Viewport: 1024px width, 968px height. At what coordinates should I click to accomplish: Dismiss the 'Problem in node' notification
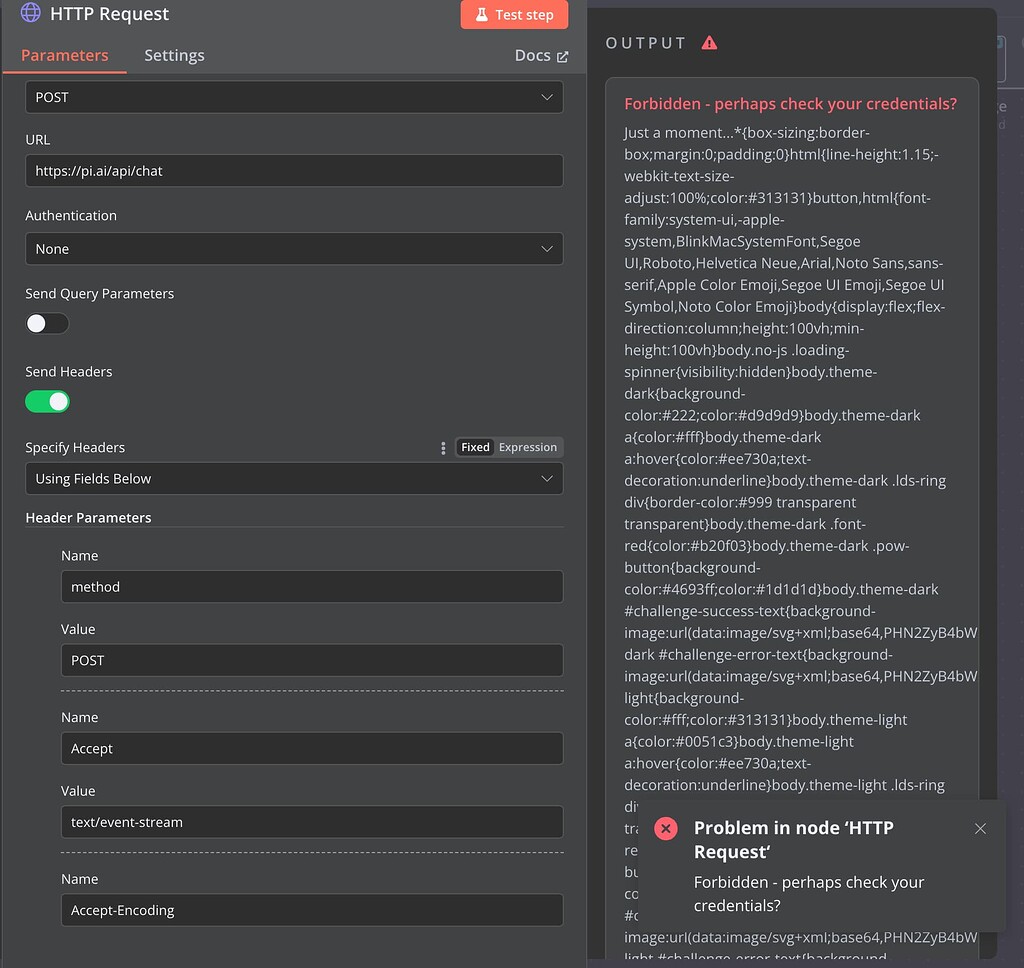pos(980,829)
